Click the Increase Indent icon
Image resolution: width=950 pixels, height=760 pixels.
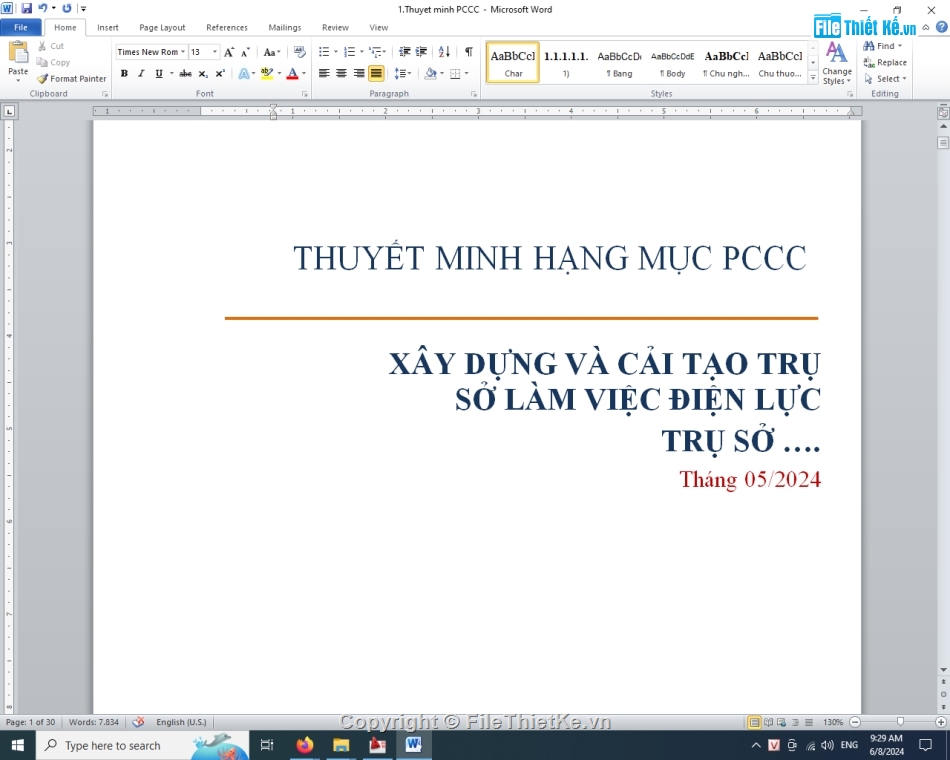(x=421, y=52)
